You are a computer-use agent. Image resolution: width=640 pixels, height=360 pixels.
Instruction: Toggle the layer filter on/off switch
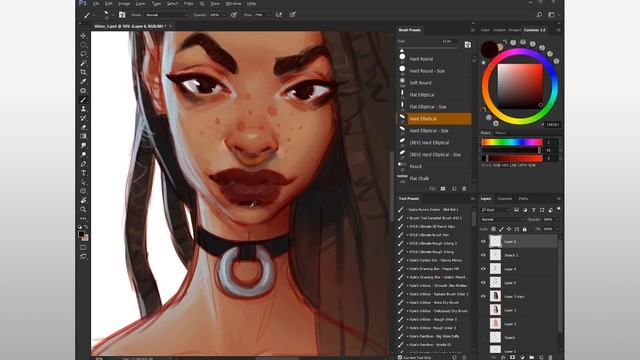558,209
